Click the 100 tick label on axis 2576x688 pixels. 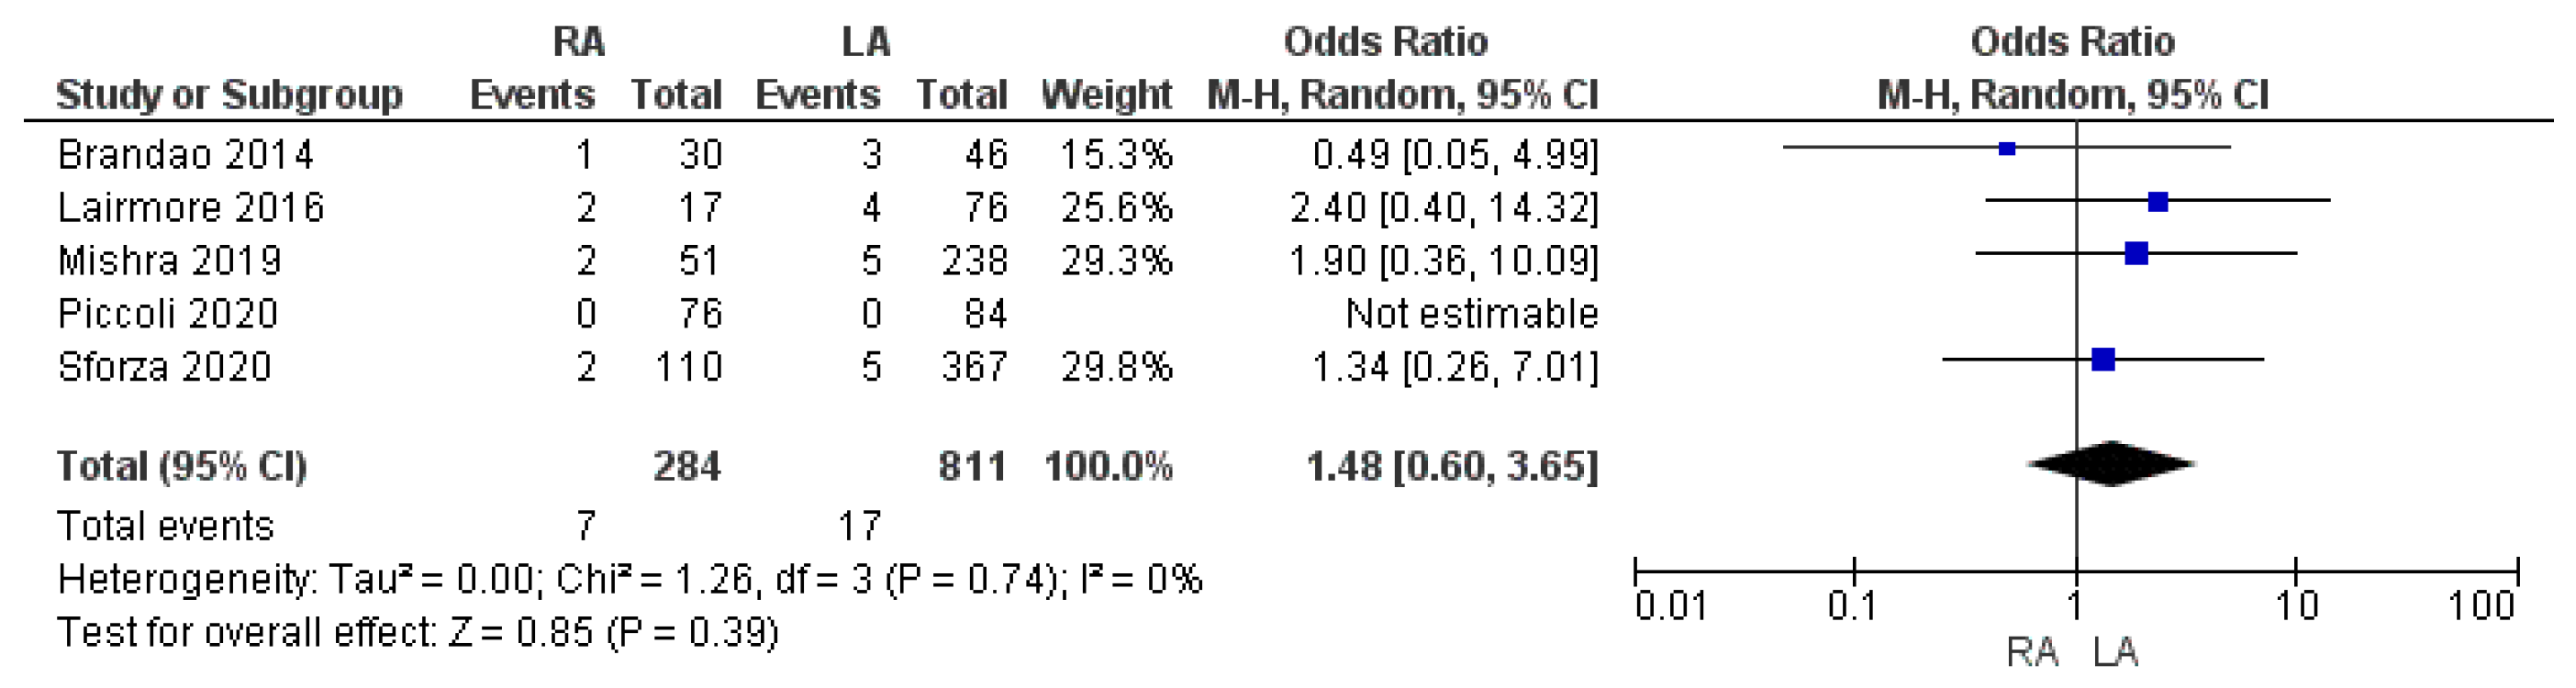2481,606
